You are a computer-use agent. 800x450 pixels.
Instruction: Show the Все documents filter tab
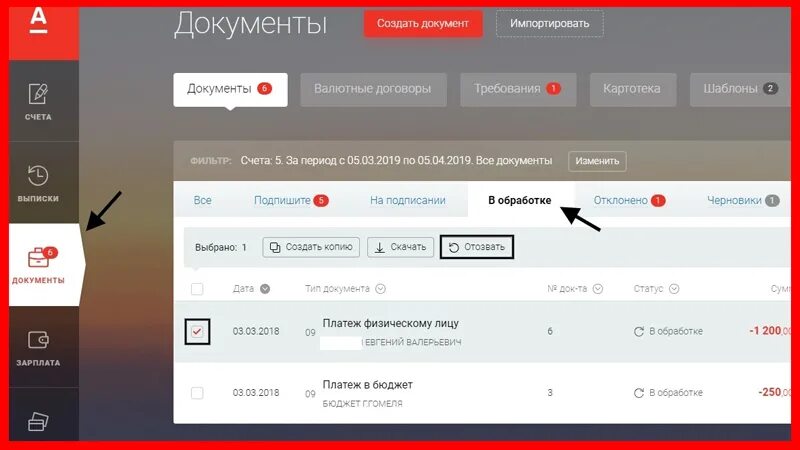203,201
